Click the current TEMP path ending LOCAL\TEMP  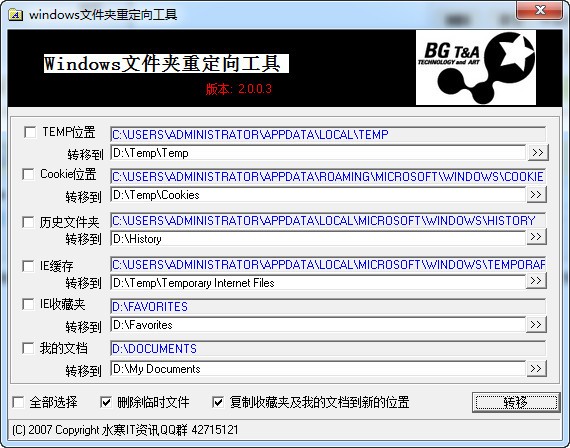click(x=328, y=135)
